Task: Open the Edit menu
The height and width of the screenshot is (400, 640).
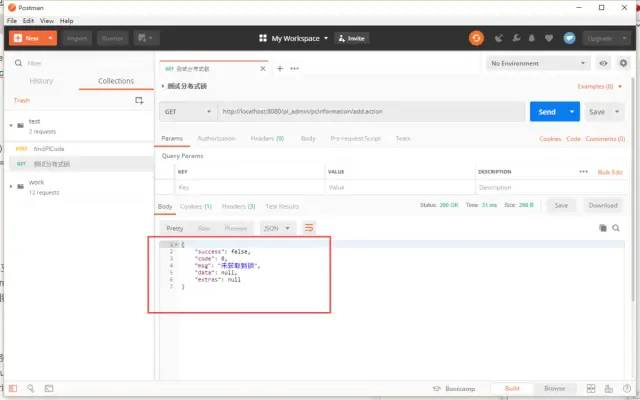Action: pyautogui.click(x=28, y=20)
